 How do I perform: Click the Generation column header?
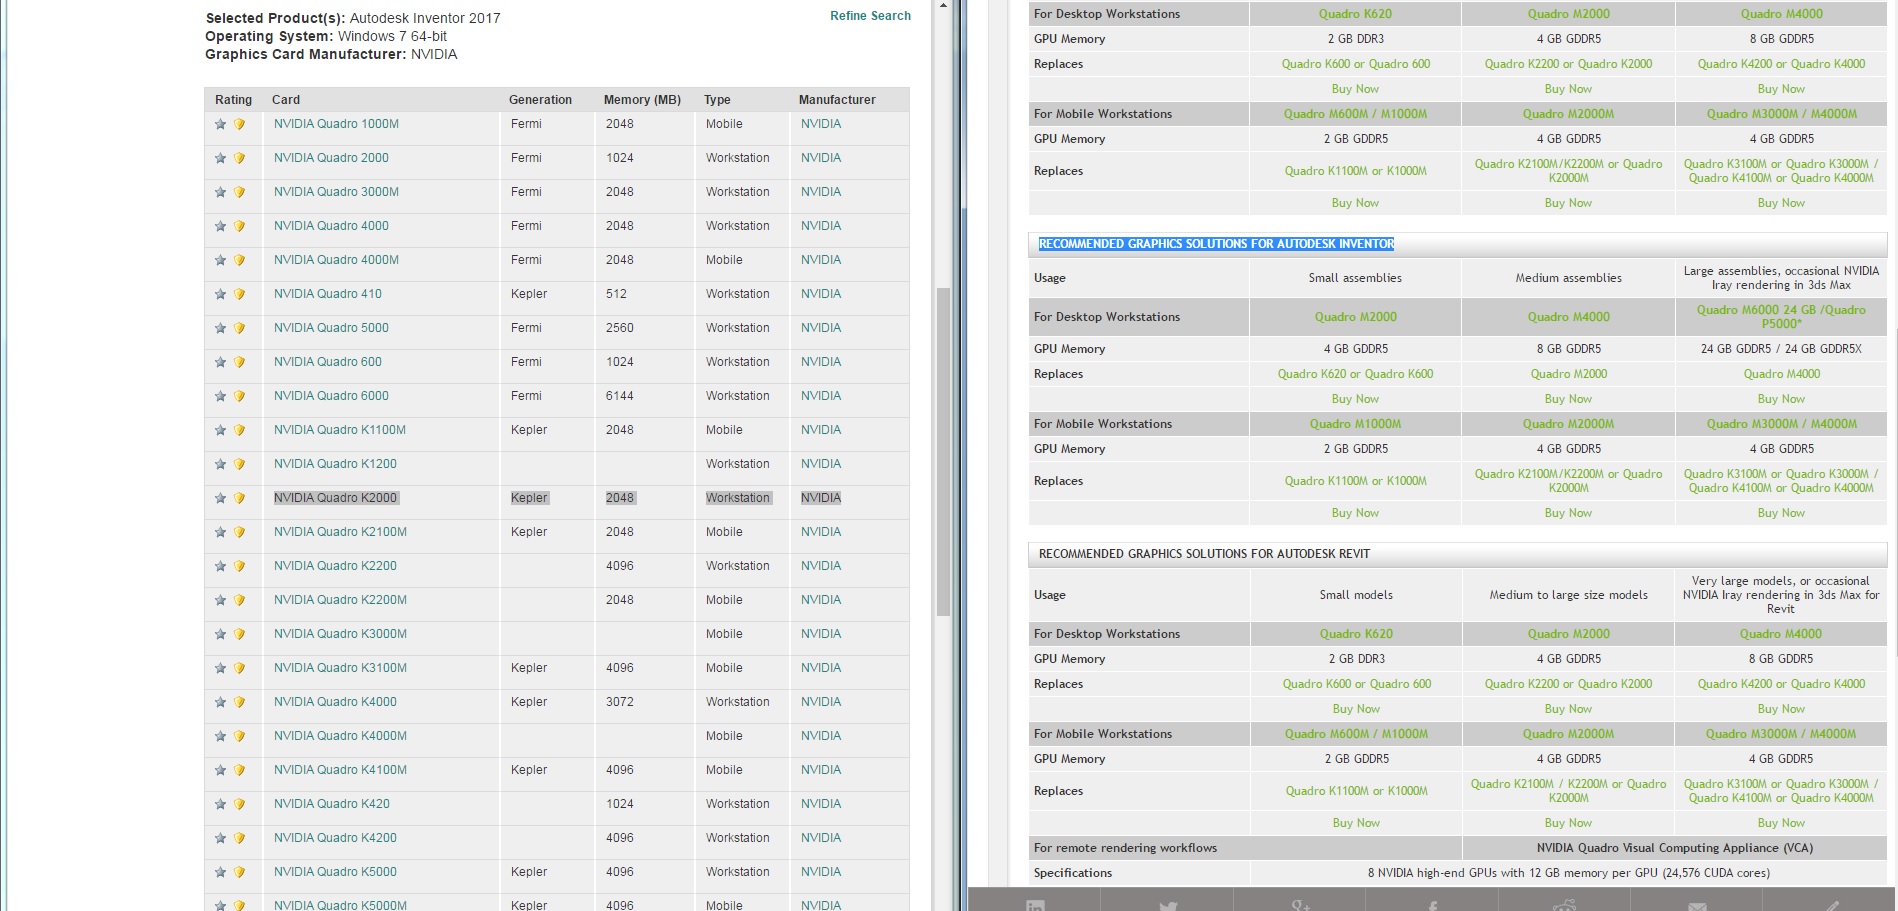[540, 100]
